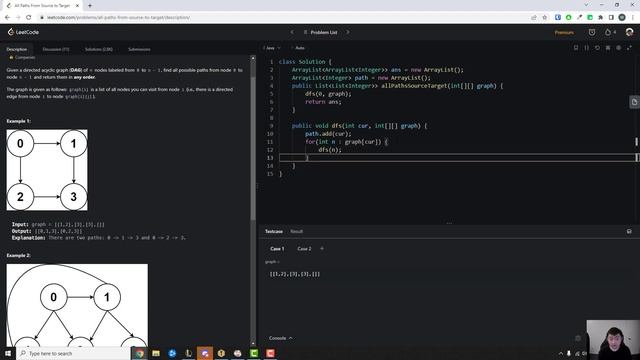
Task: Go to the next problem arrow
Action: point(348,32)
